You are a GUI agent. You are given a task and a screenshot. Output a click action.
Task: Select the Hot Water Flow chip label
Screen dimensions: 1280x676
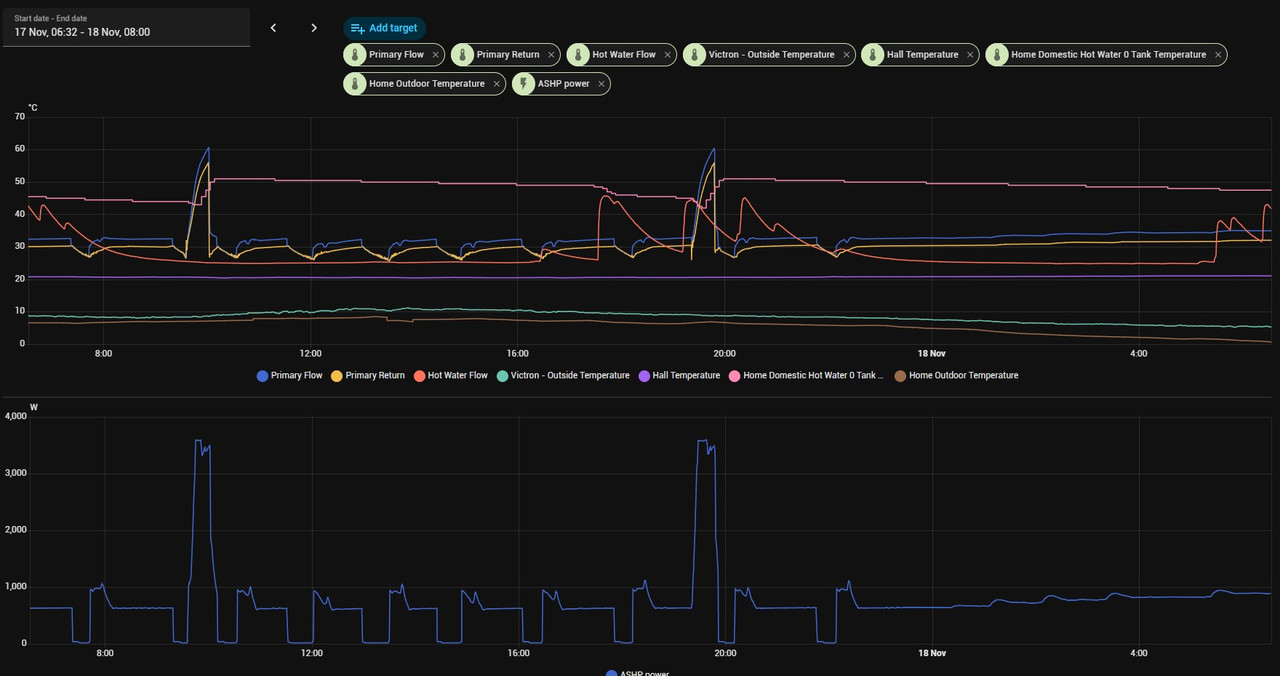624,55
